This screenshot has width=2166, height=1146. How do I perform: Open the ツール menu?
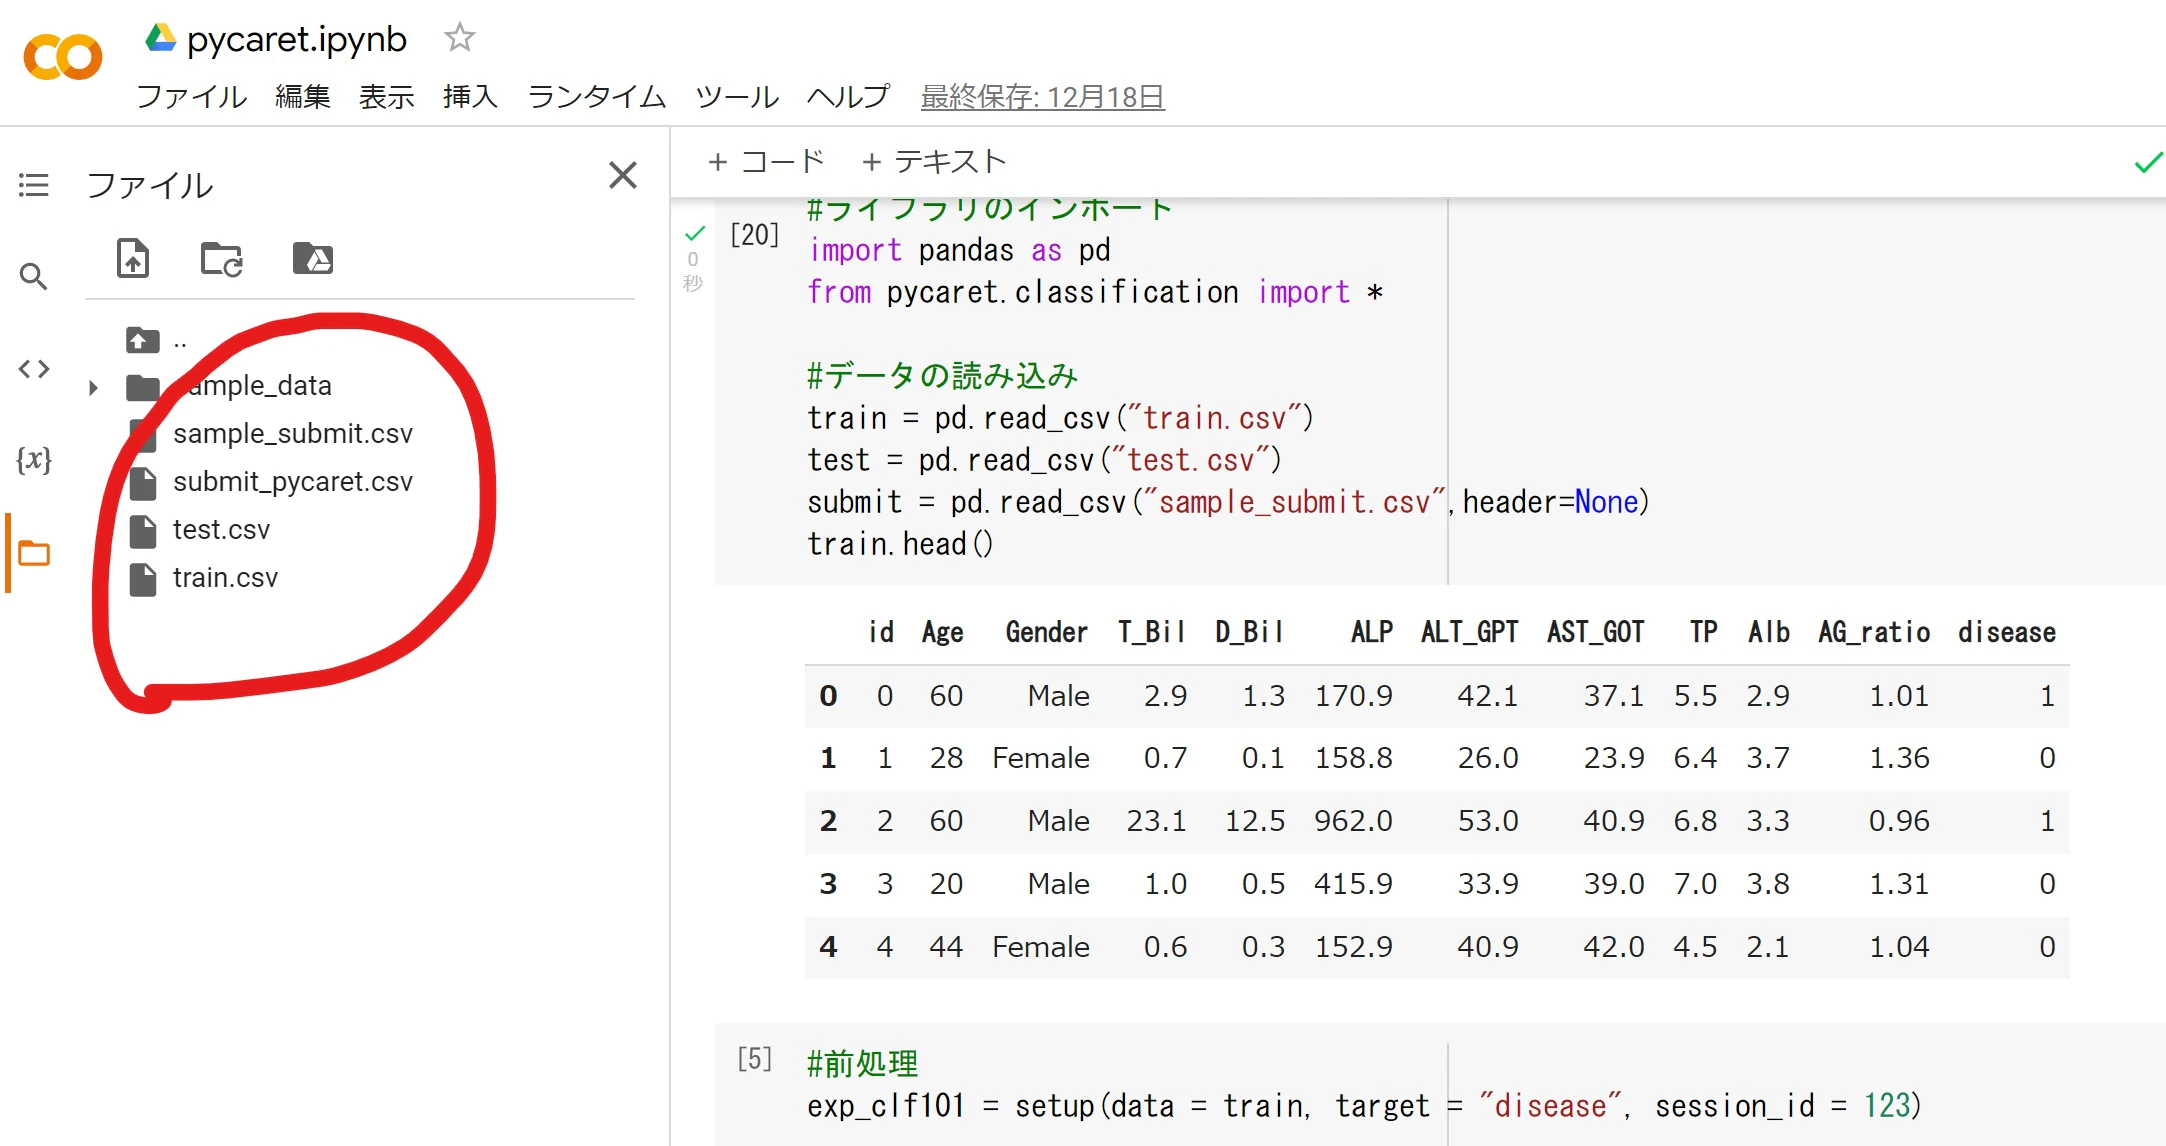click(x=737, y=96)
